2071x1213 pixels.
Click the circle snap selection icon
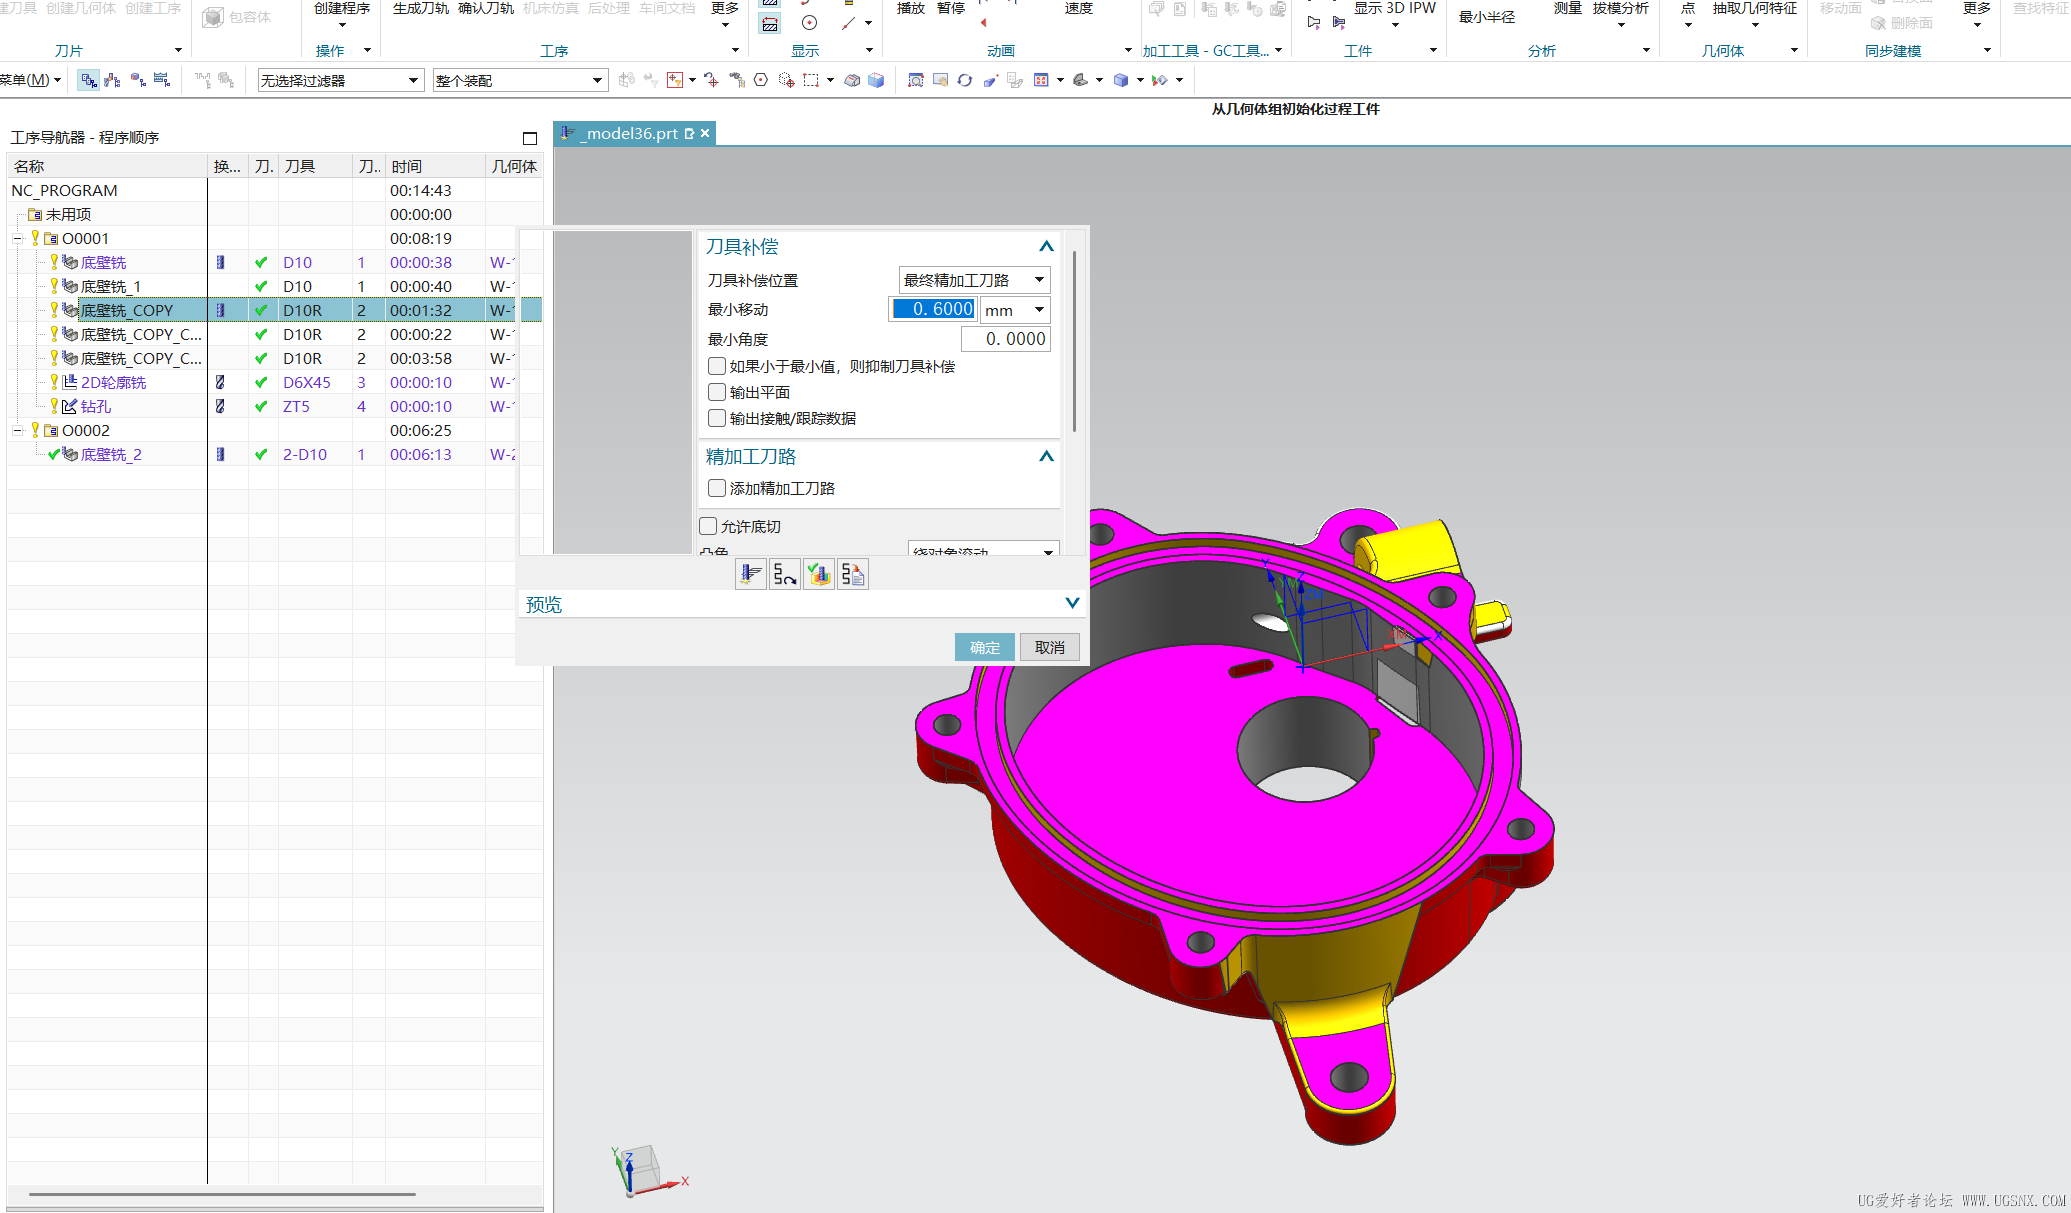pyautogui.click(x=761, y=80)
